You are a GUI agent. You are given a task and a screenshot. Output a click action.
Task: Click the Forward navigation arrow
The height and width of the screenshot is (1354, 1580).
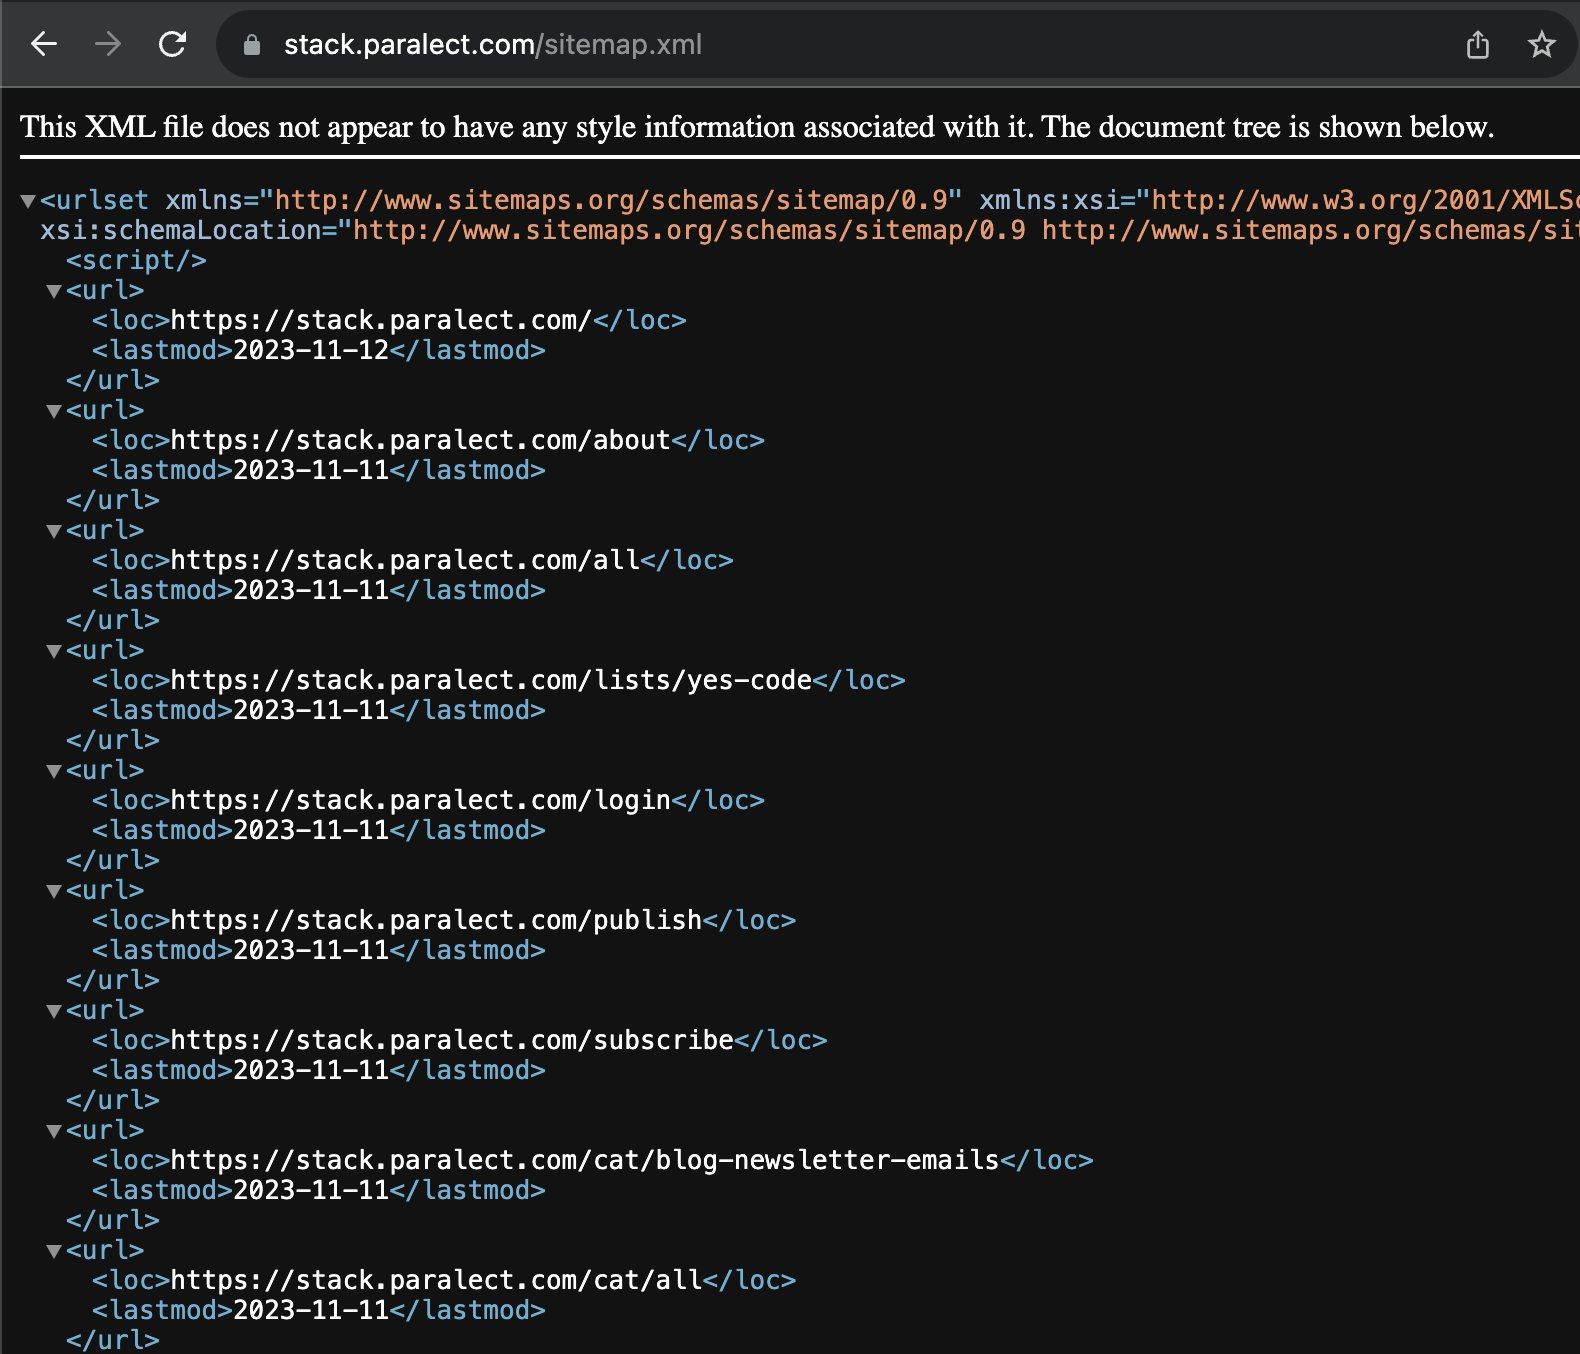point(108,44)
